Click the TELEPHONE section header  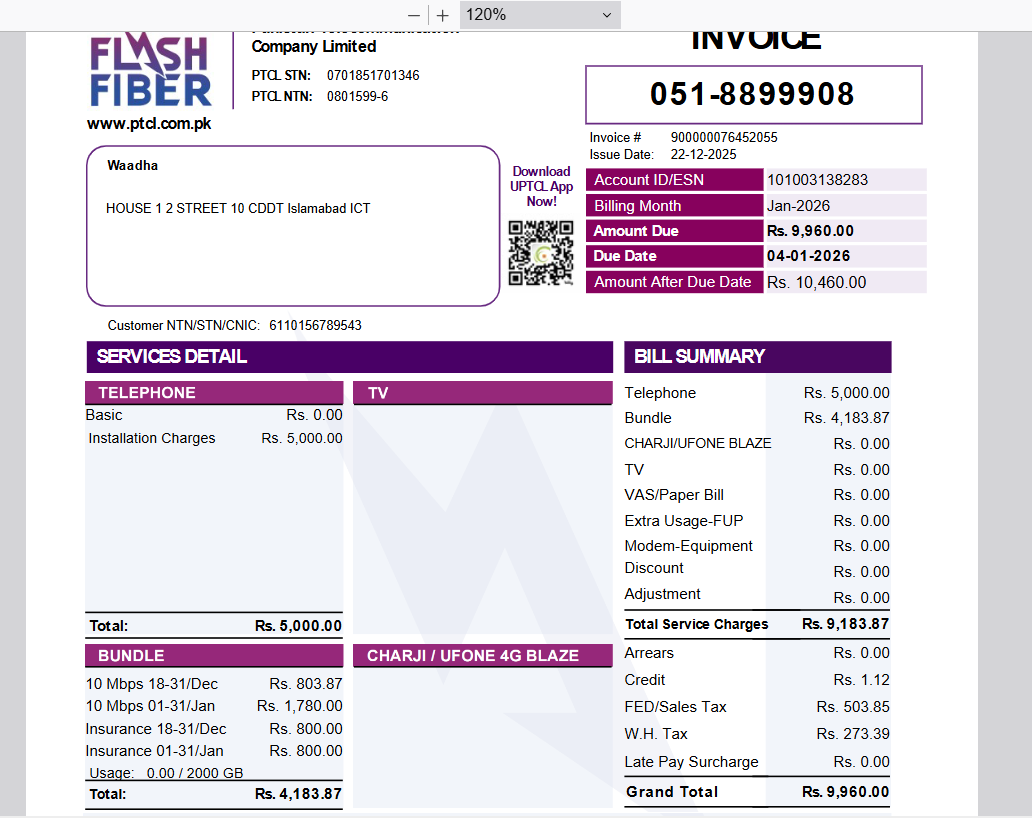pyautogui.click(x=214, y=393)
